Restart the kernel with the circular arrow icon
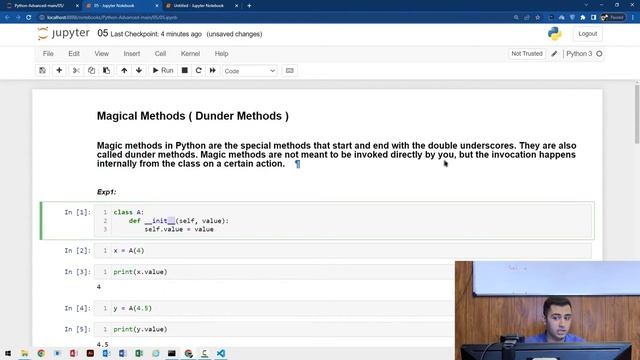 pyautogui.click(x=198, y=71)
